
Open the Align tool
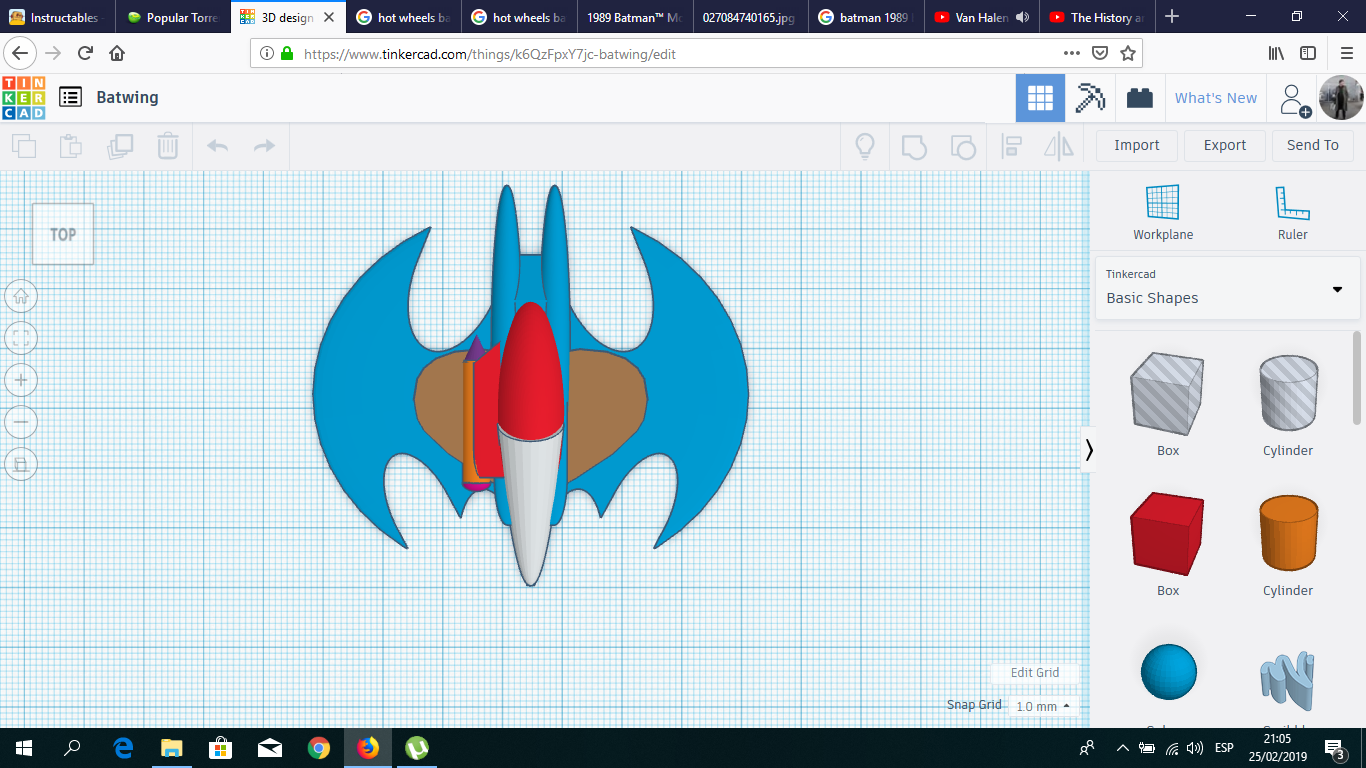point(1011,146)
